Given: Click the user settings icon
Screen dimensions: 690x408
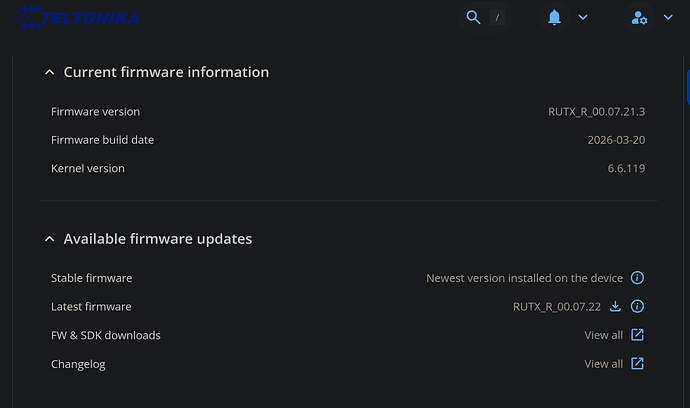Looking at the screenshot, I should pos(639,18).
